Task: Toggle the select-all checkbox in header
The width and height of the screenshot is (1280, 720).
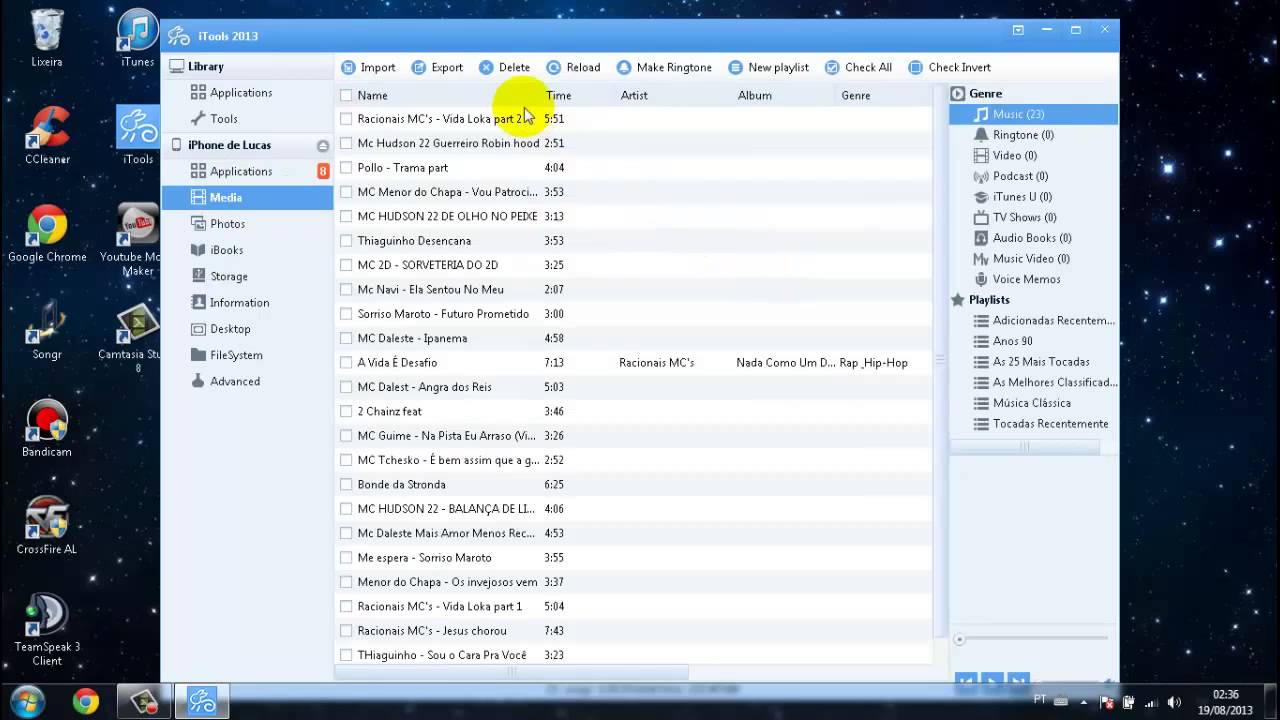Action: [x=346, y=95]
